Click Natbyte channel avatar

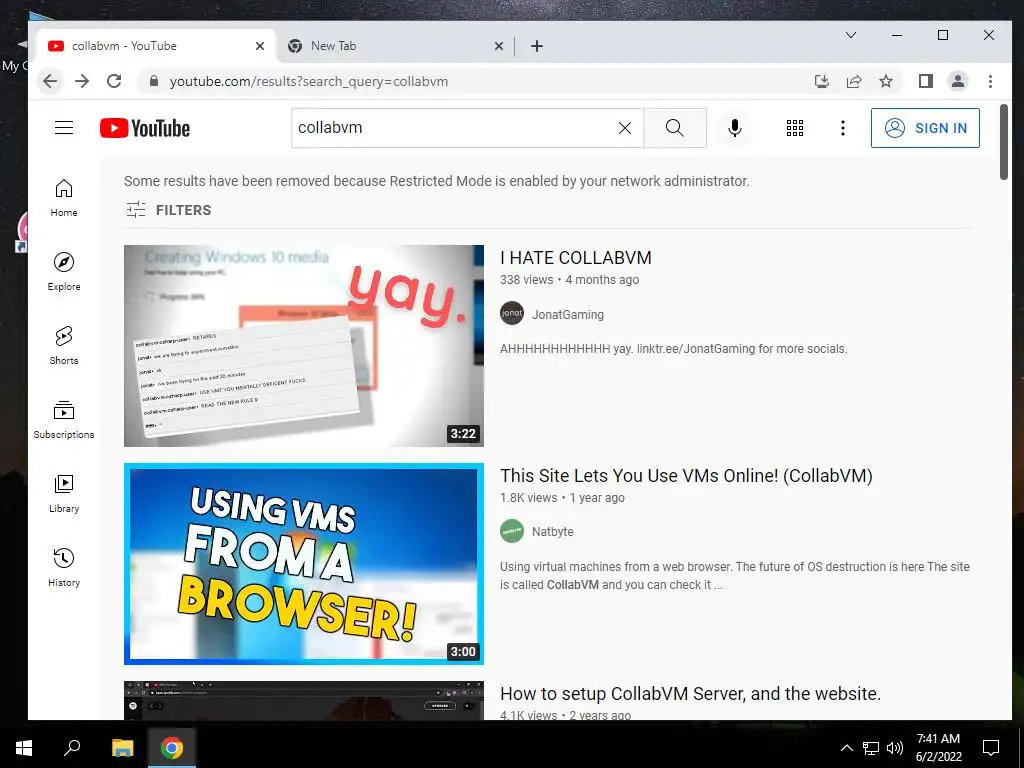[512, 531]
